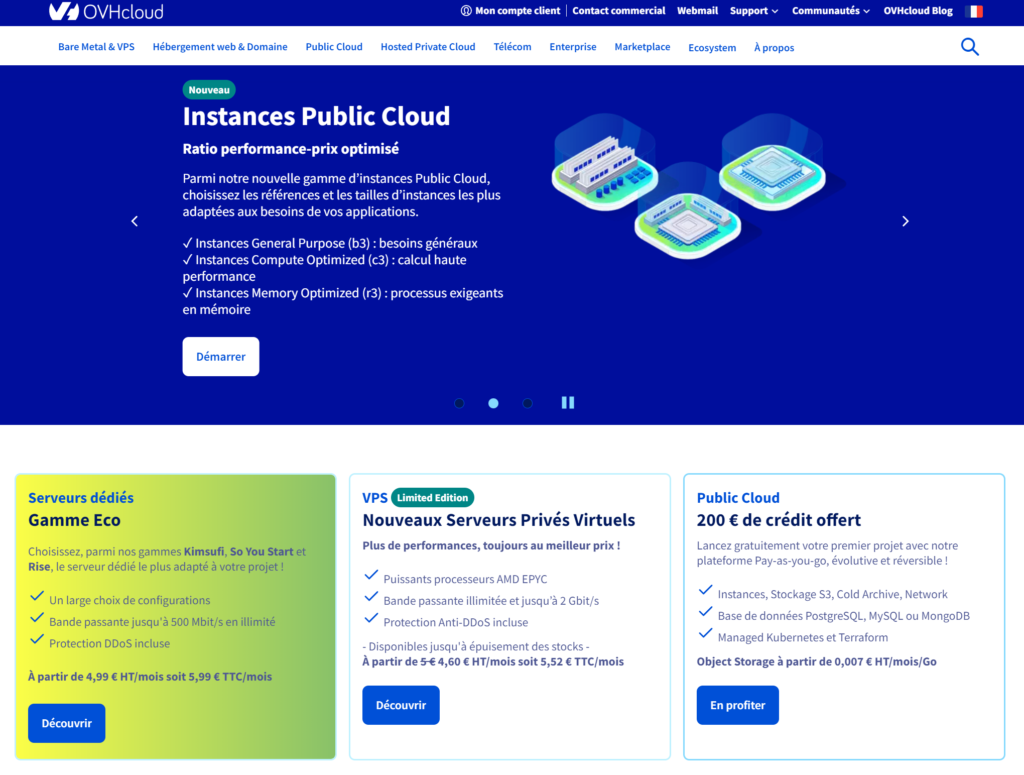Screen dimensions: 1024x775
Task: Click Découvrir on the Serveurs dédiés card
Action: [x=66, y=723]
